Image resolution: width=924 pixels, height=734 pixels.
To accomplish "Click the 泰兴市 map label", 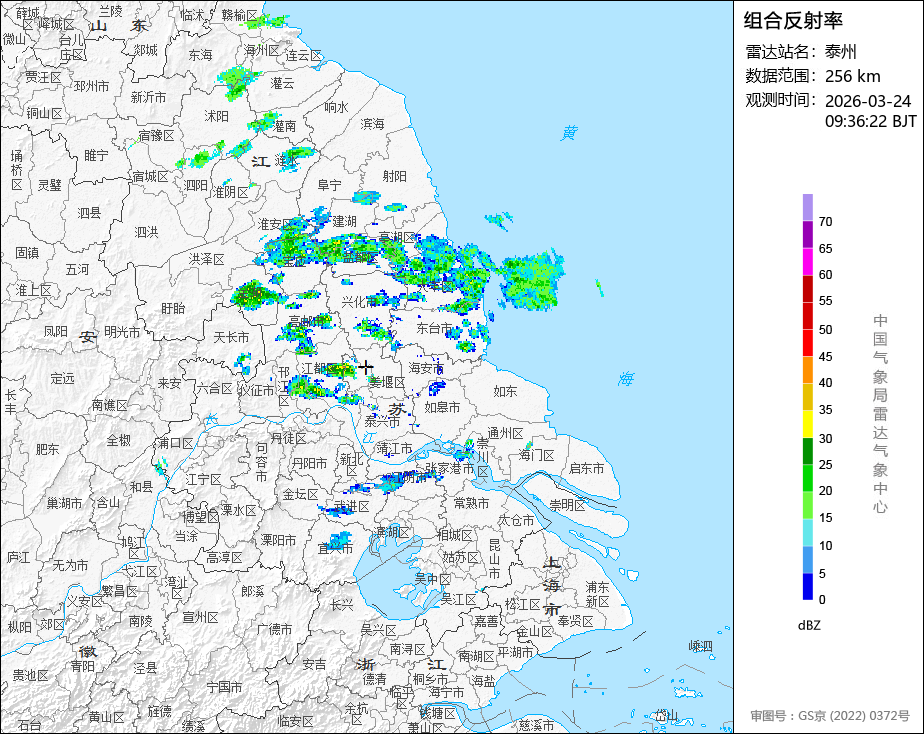I will [382, 422].
